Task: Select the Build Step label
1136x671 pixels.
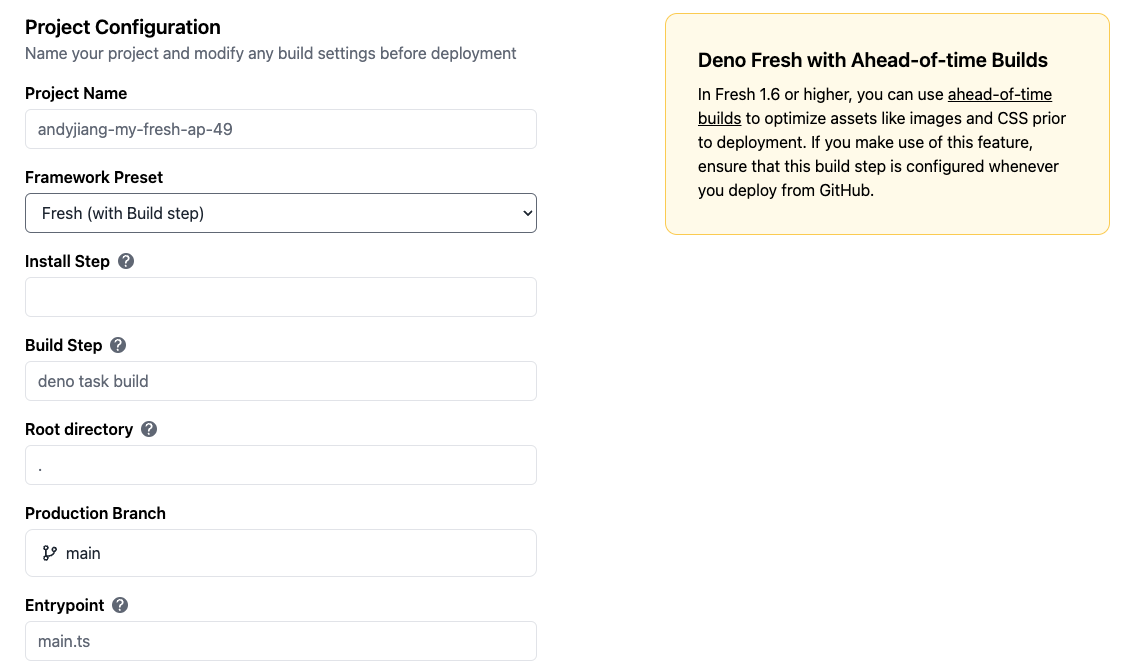Action: click(x=65, y=345)
